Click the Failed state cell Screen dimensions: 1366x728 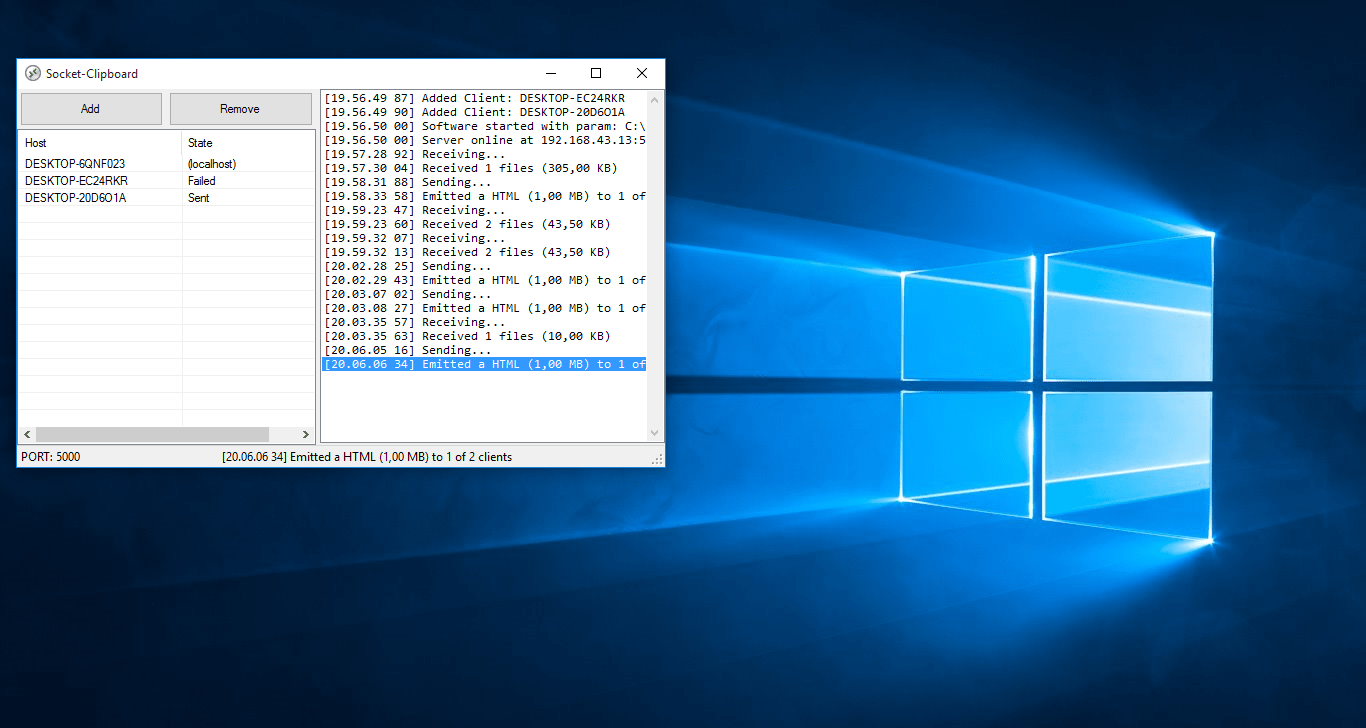point(202,181)
